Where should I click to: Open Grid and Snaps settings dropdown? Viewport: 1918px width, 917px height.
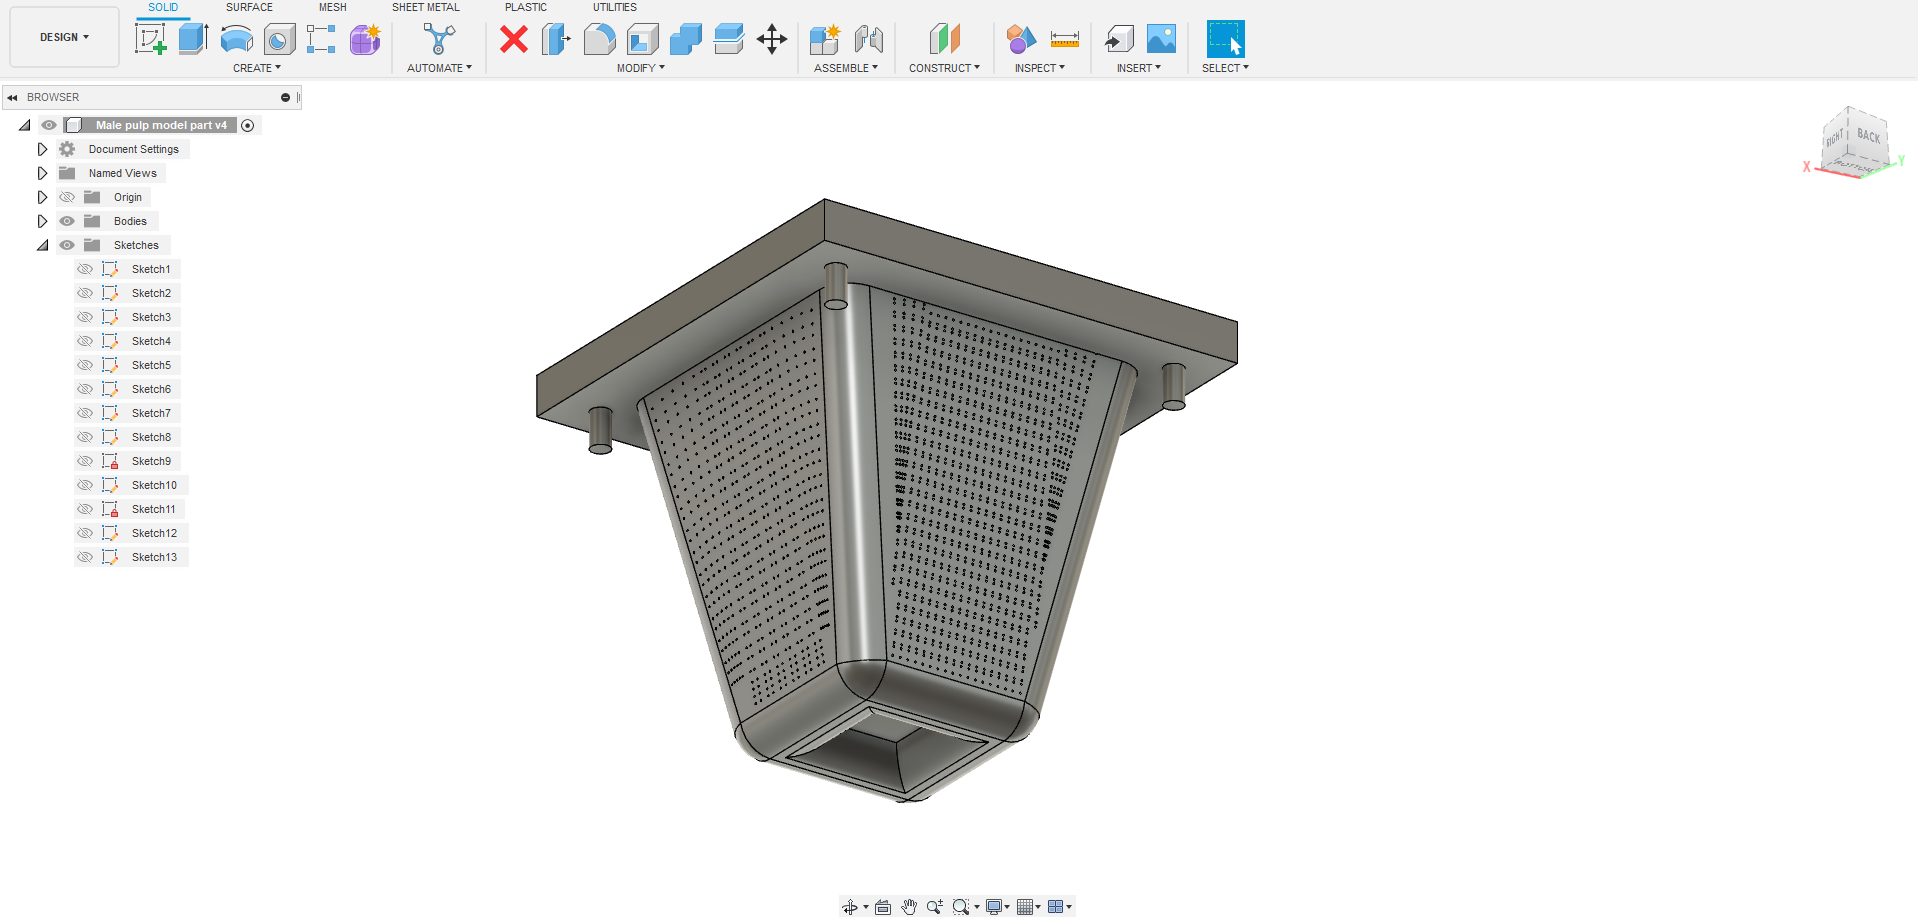(x=1029, y=907)
